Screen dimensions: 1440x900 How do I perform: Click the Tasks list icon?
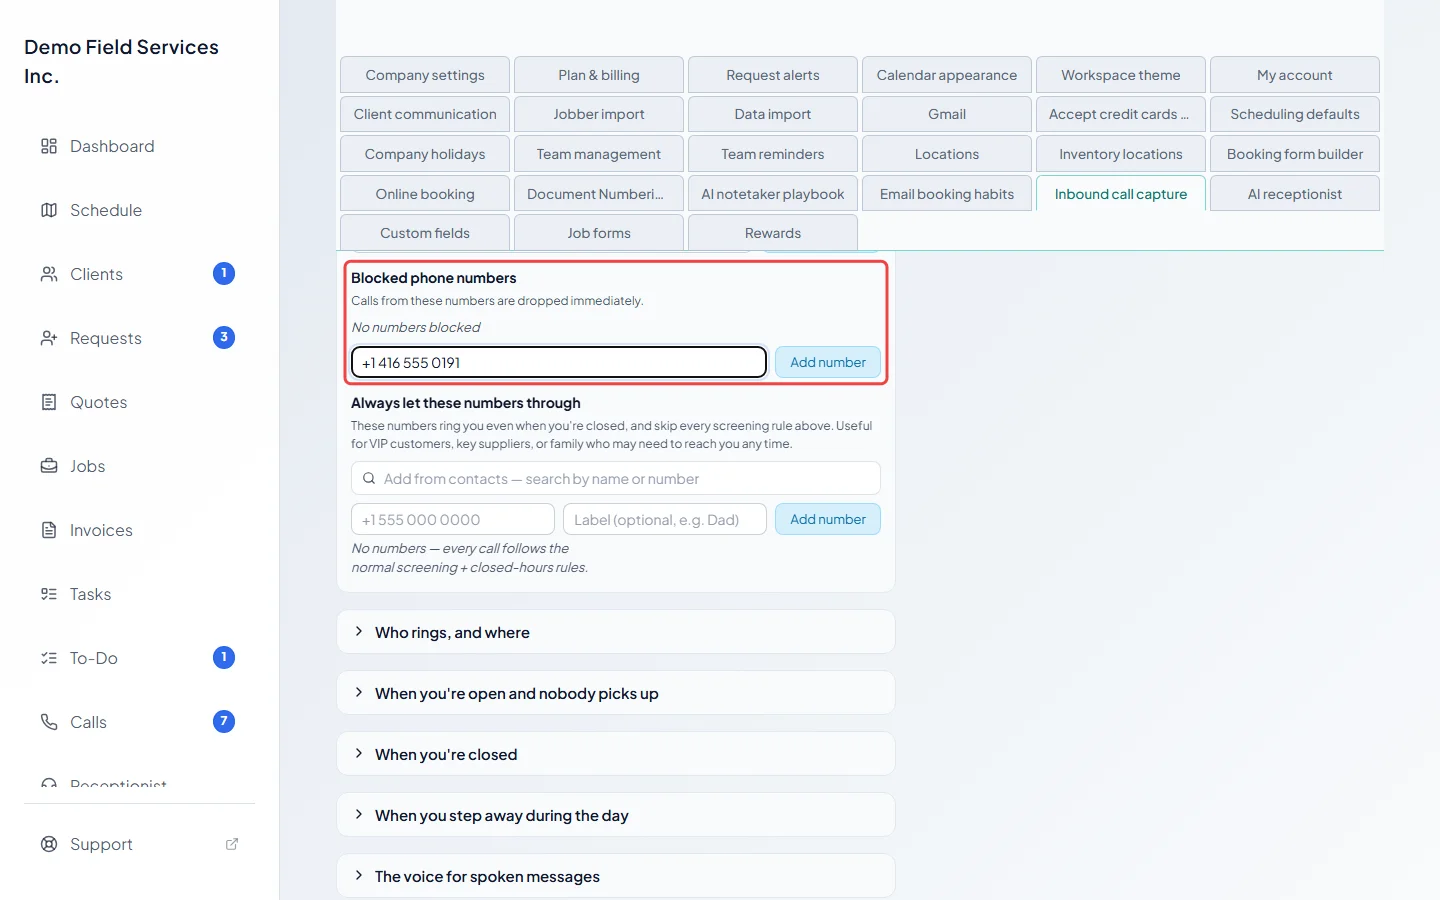coord(49,594)
